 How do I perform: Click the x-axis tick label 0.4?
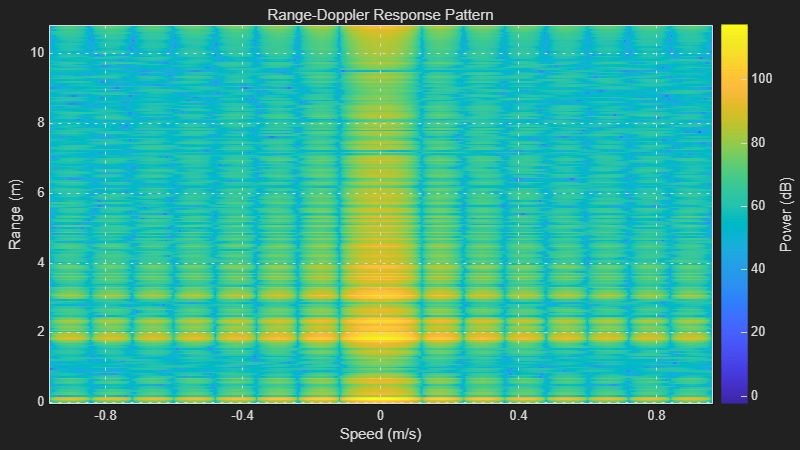click(x=518, y=414)
